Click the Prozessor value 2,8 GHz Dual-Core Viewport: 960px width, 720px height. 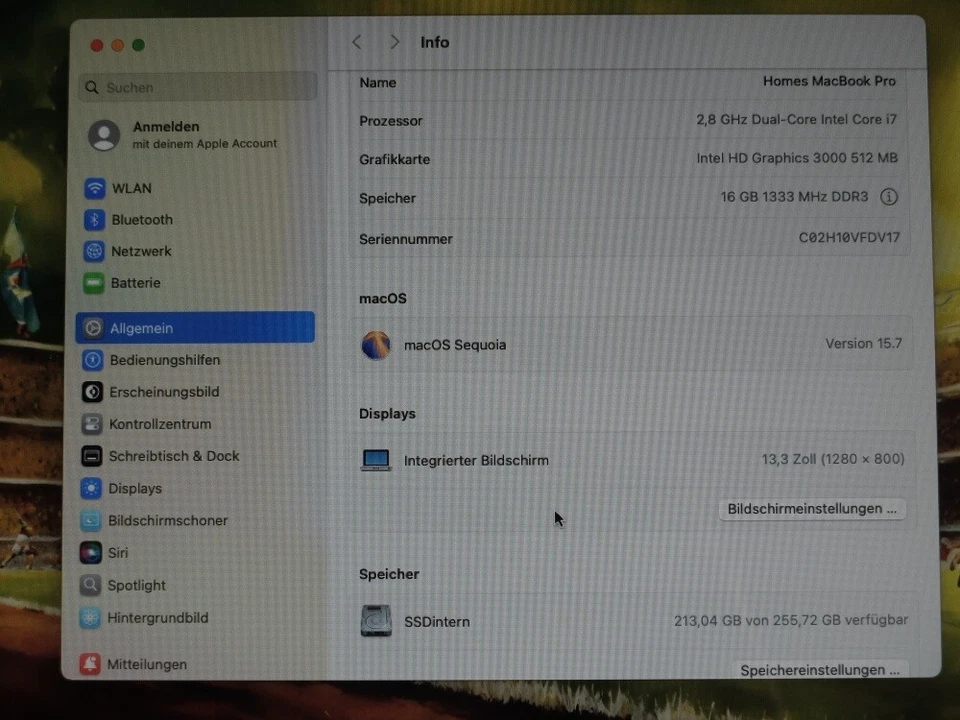tap(796, 119)
